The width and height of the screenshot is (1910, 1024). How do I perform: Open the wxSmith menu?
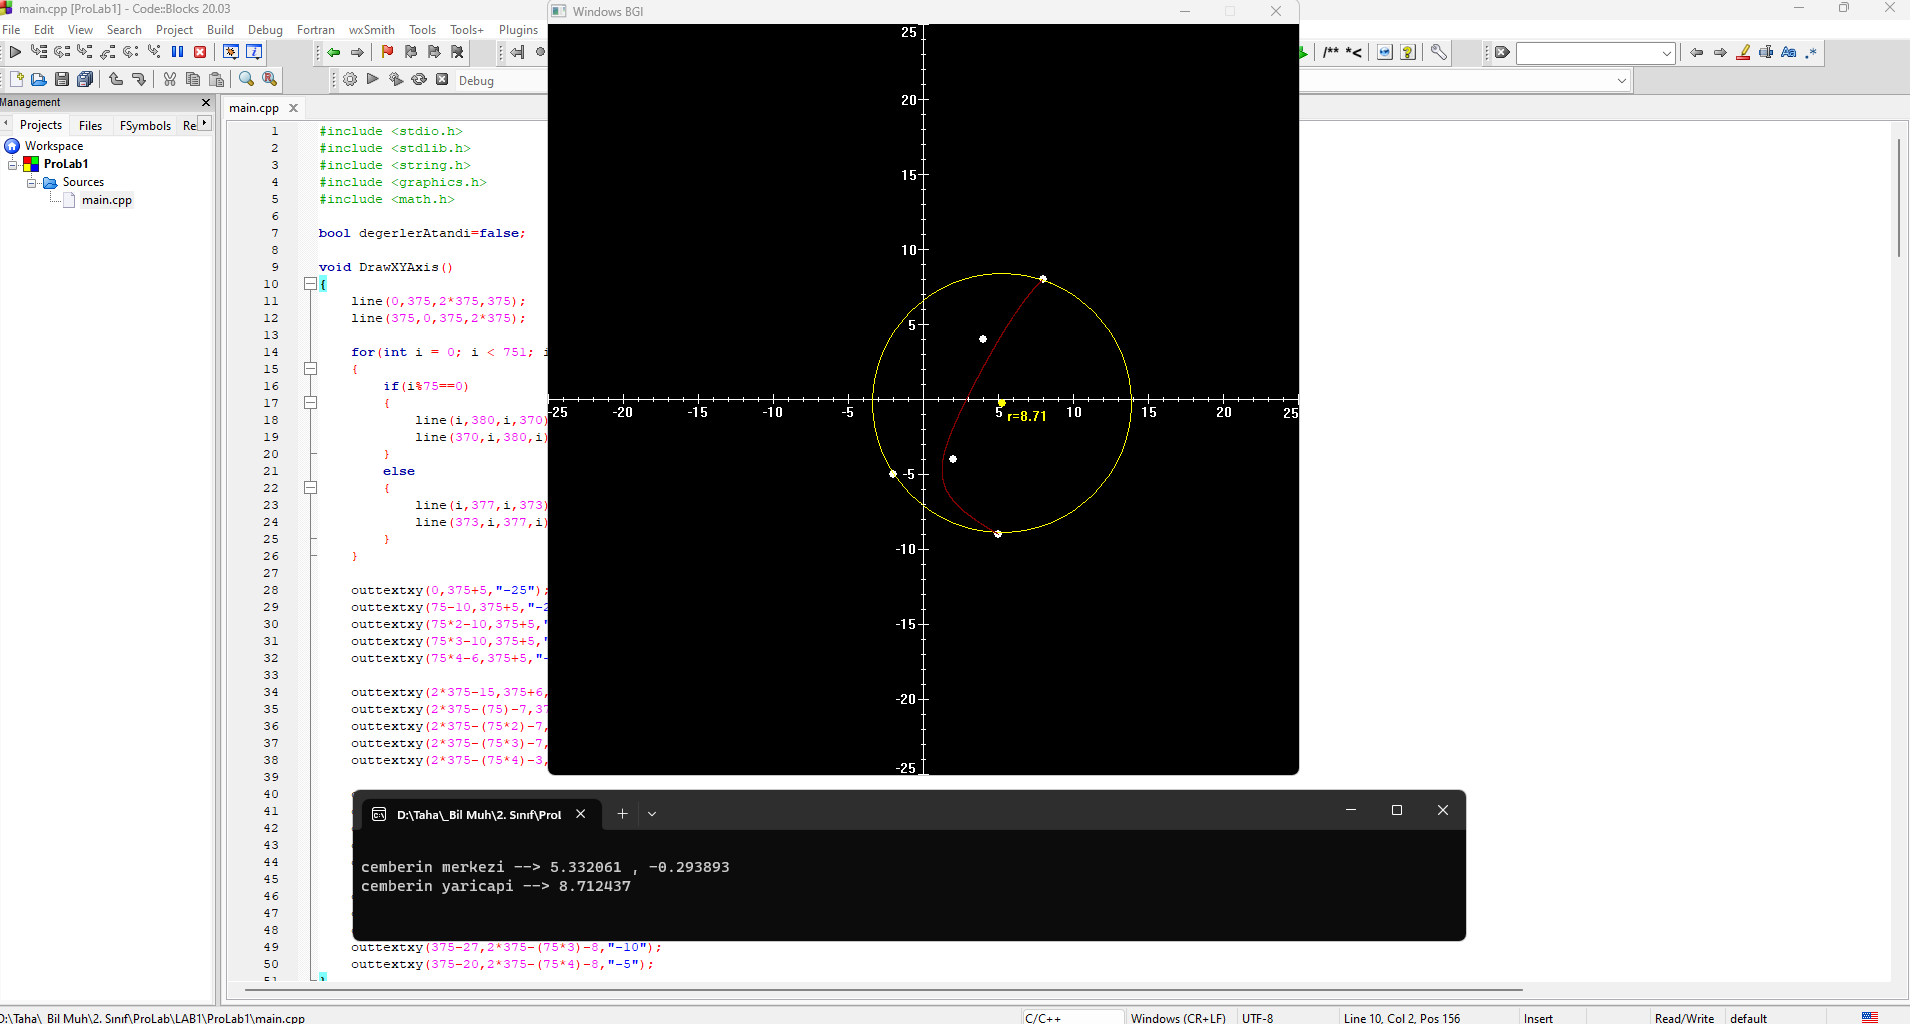click(x=371, y=30)
